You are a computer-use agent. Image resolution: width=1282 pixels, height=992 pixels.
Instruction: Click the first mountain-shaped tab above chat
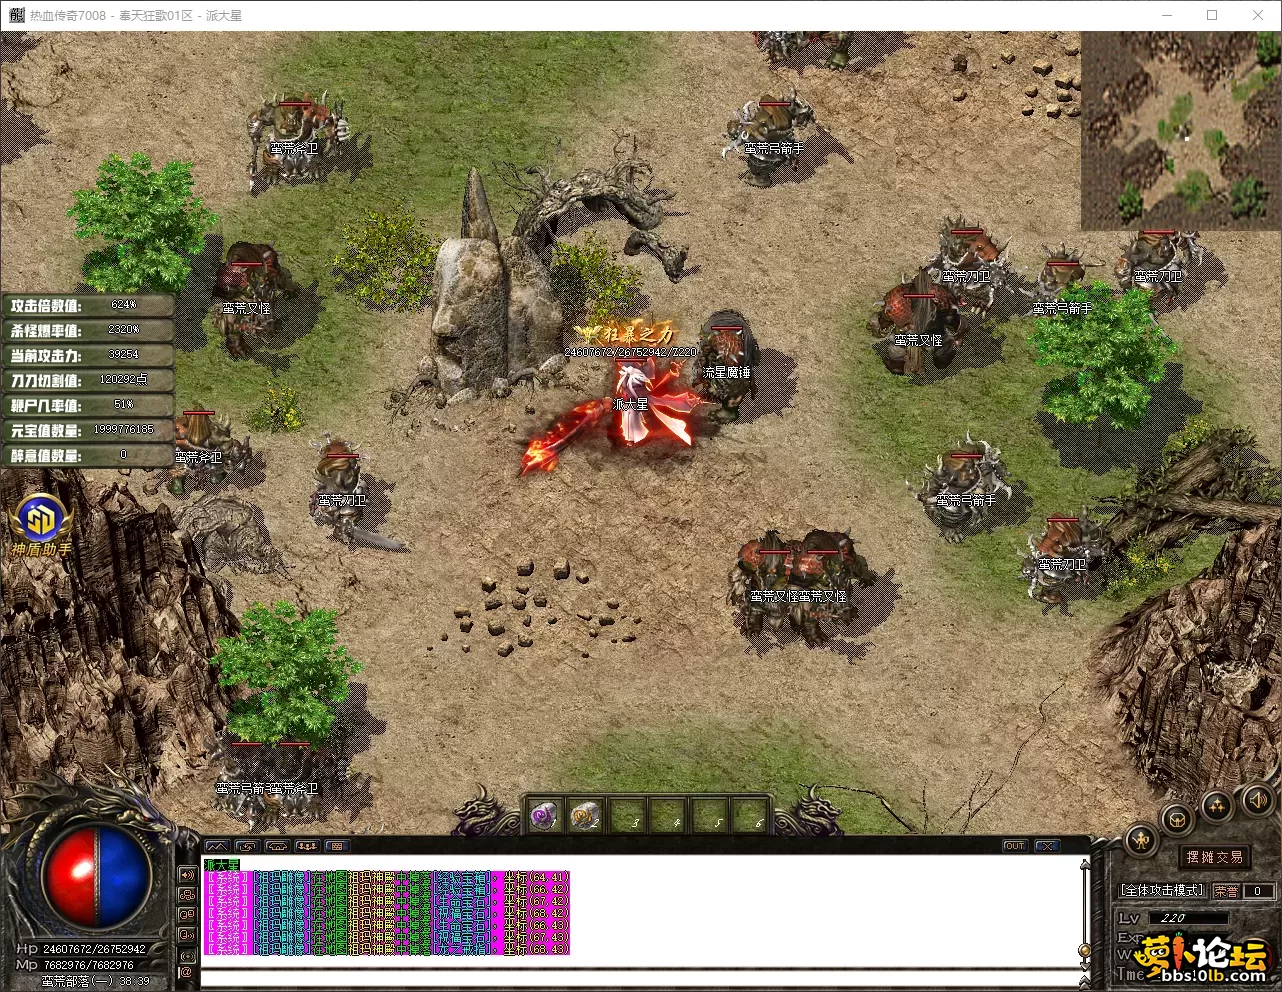tap(217, 846)
